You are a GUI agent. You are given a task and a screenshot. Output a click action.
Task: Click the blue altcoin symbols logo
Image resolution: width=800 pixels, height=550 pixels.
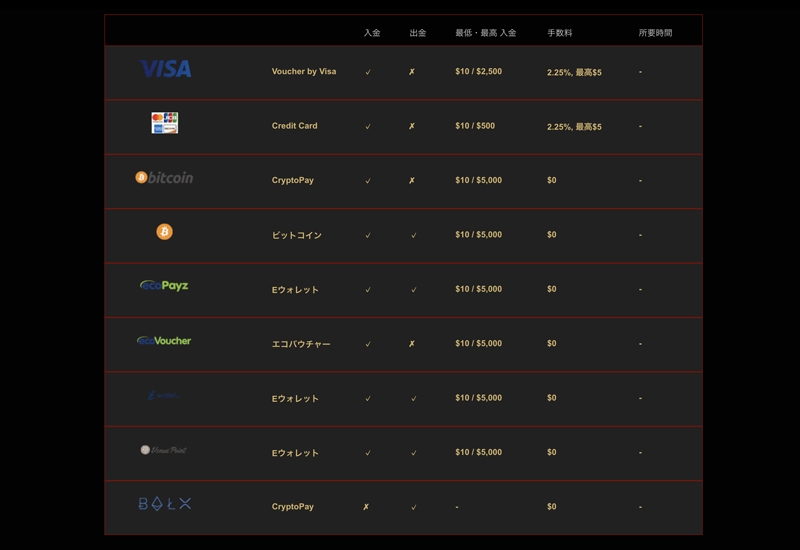165,504
